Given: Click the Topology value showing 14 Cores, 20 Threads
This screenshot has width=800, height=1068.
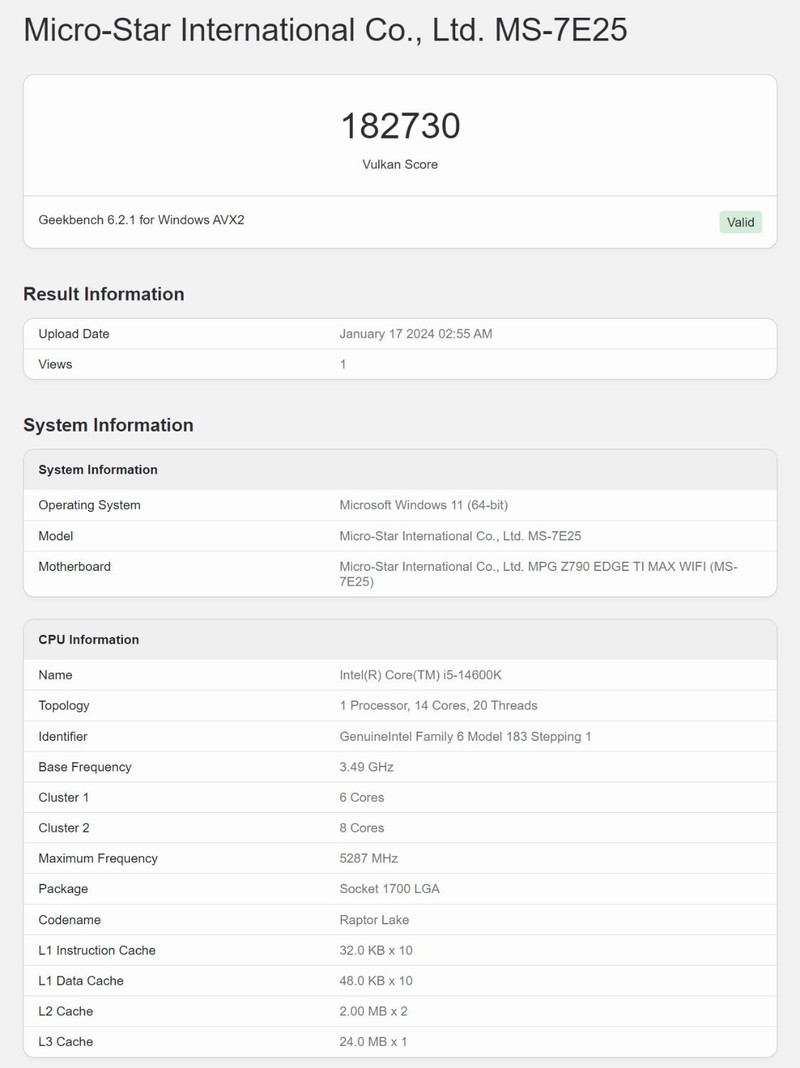Looking at the screenshot, I should coord(438,706).
